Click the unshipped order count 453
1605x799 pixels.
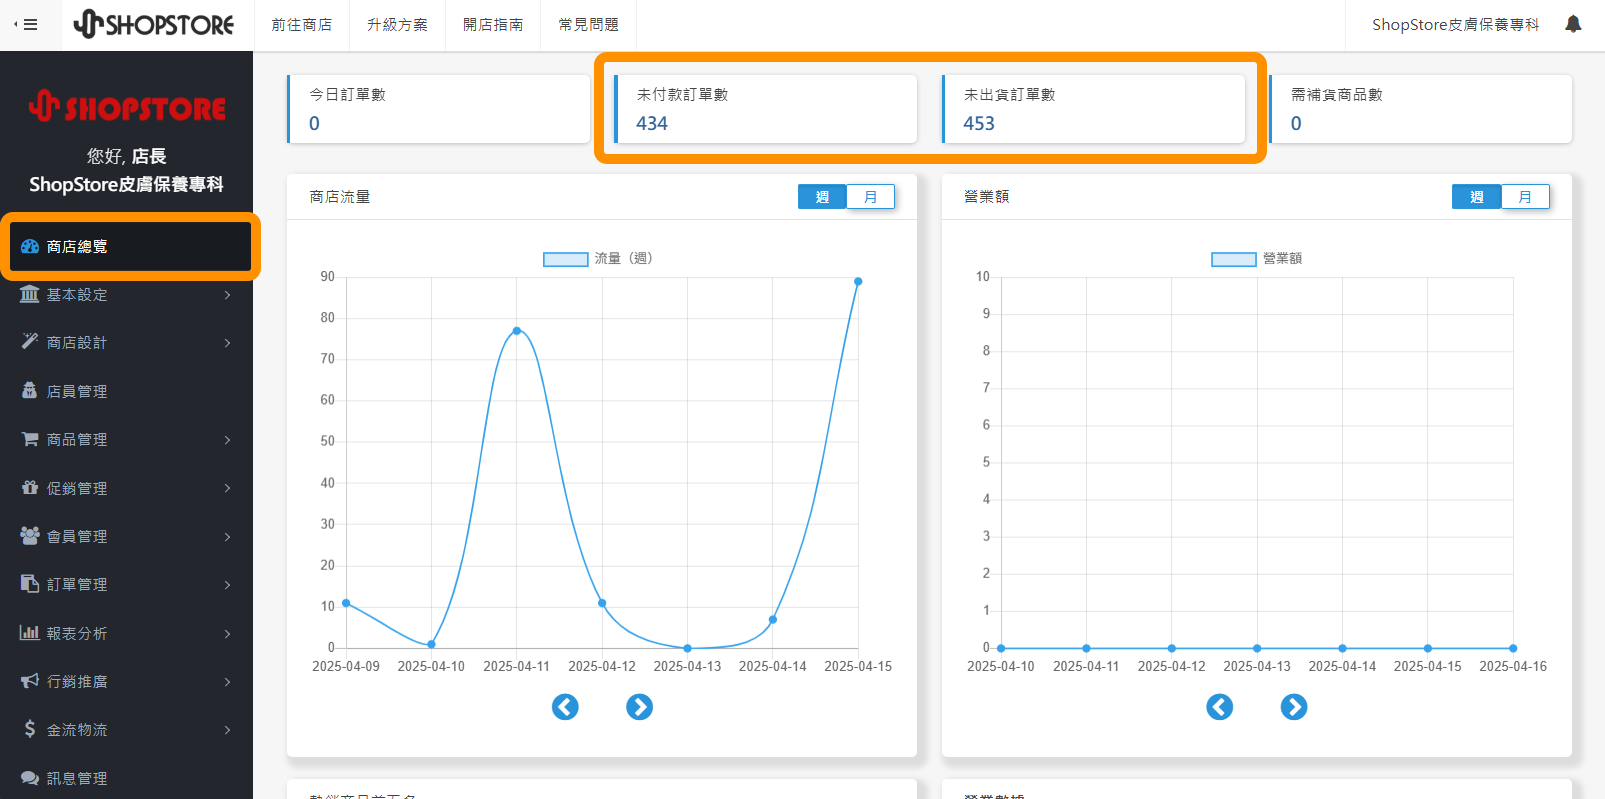tap(979, 123)
